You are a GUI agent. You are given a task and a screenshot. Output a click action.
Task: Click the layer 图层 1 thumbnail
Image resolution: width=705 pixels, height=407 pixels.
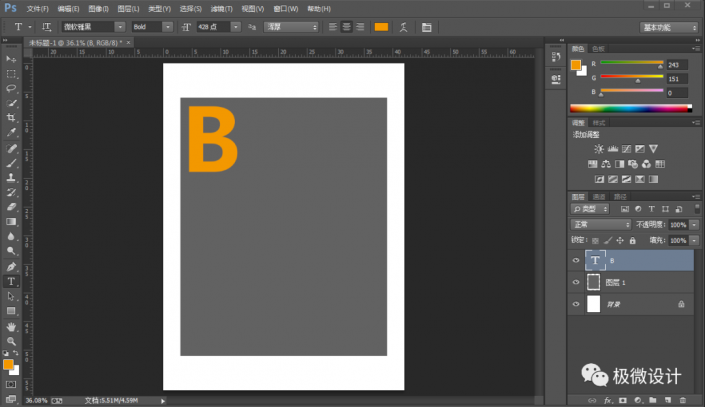click(x=593, y=282)
